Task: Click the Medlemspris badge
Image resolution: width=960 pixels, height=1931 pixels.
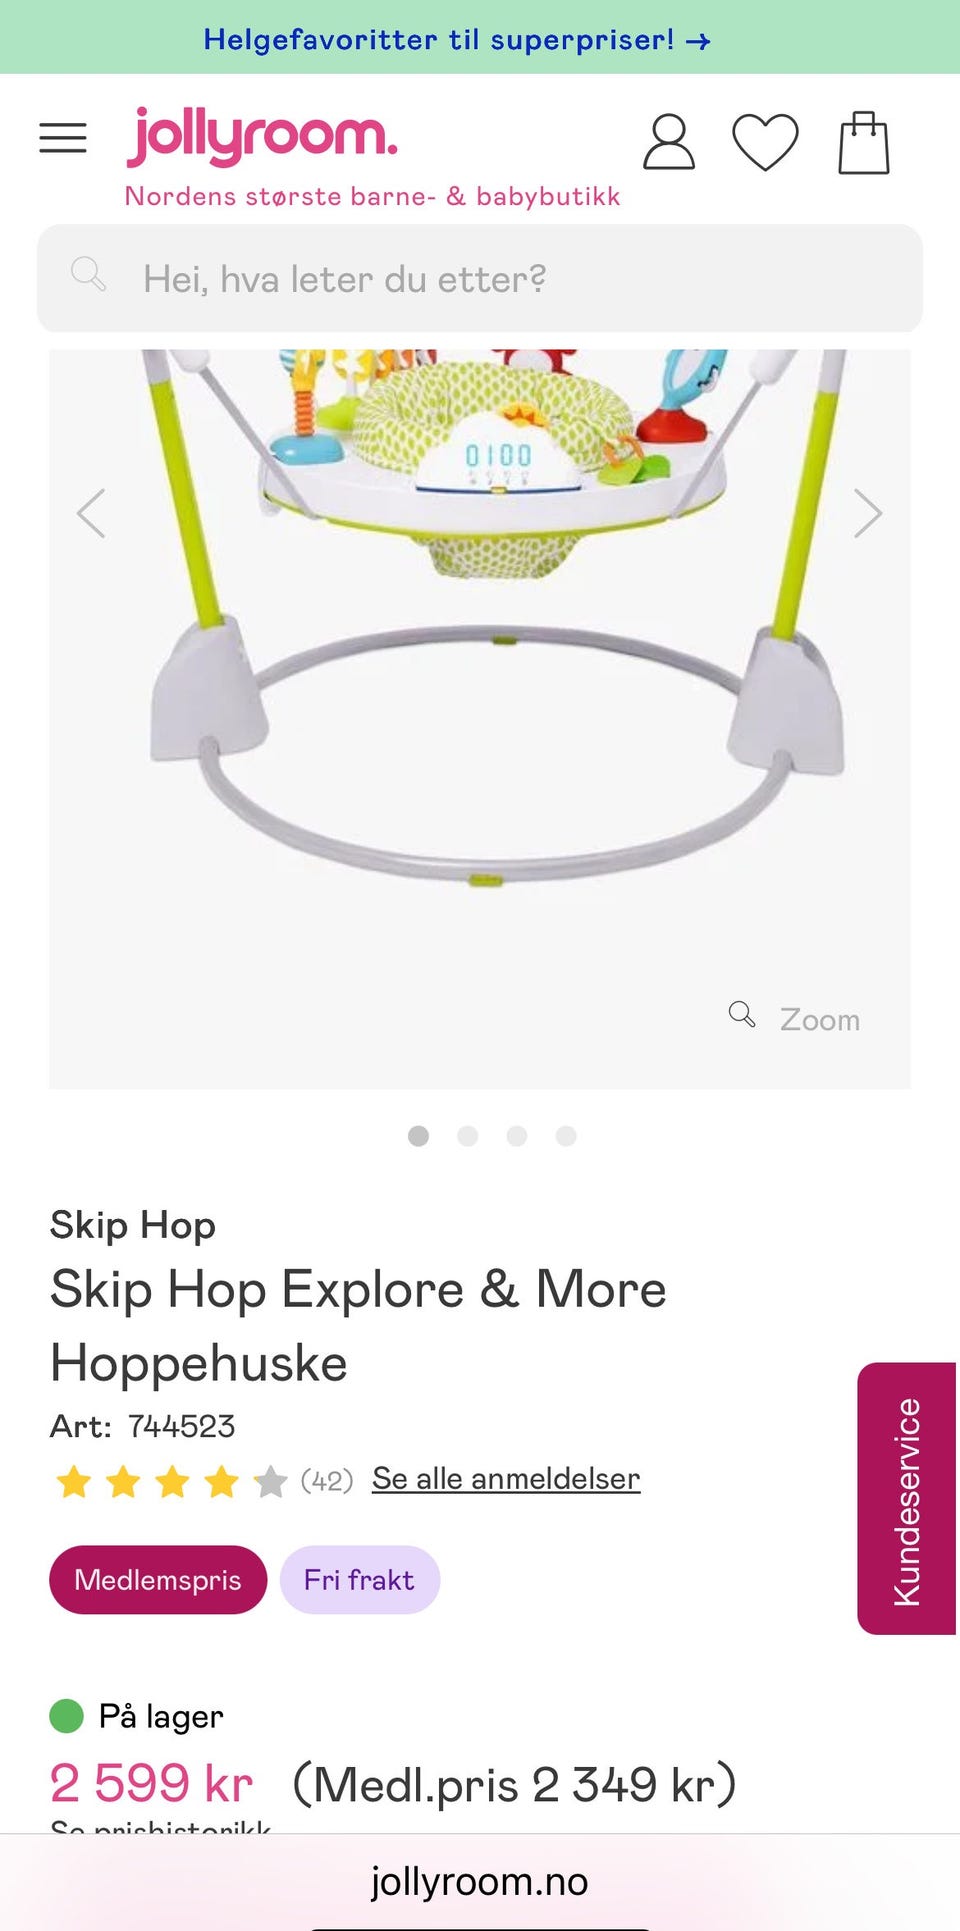Action: [x=158, y=1580]
